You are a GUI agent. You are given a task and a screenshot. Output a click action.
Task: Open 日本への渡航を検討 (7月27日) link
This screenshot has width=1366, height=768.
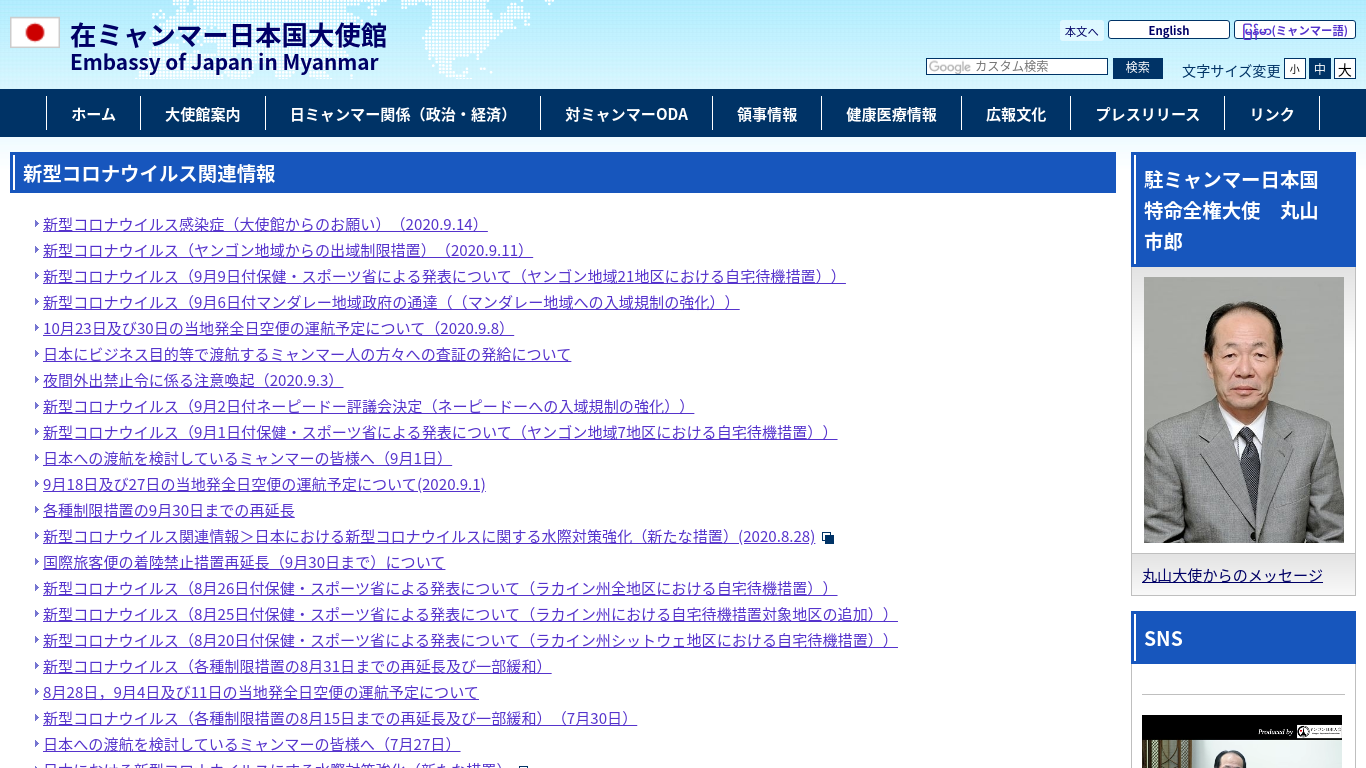tap(252, 744)
